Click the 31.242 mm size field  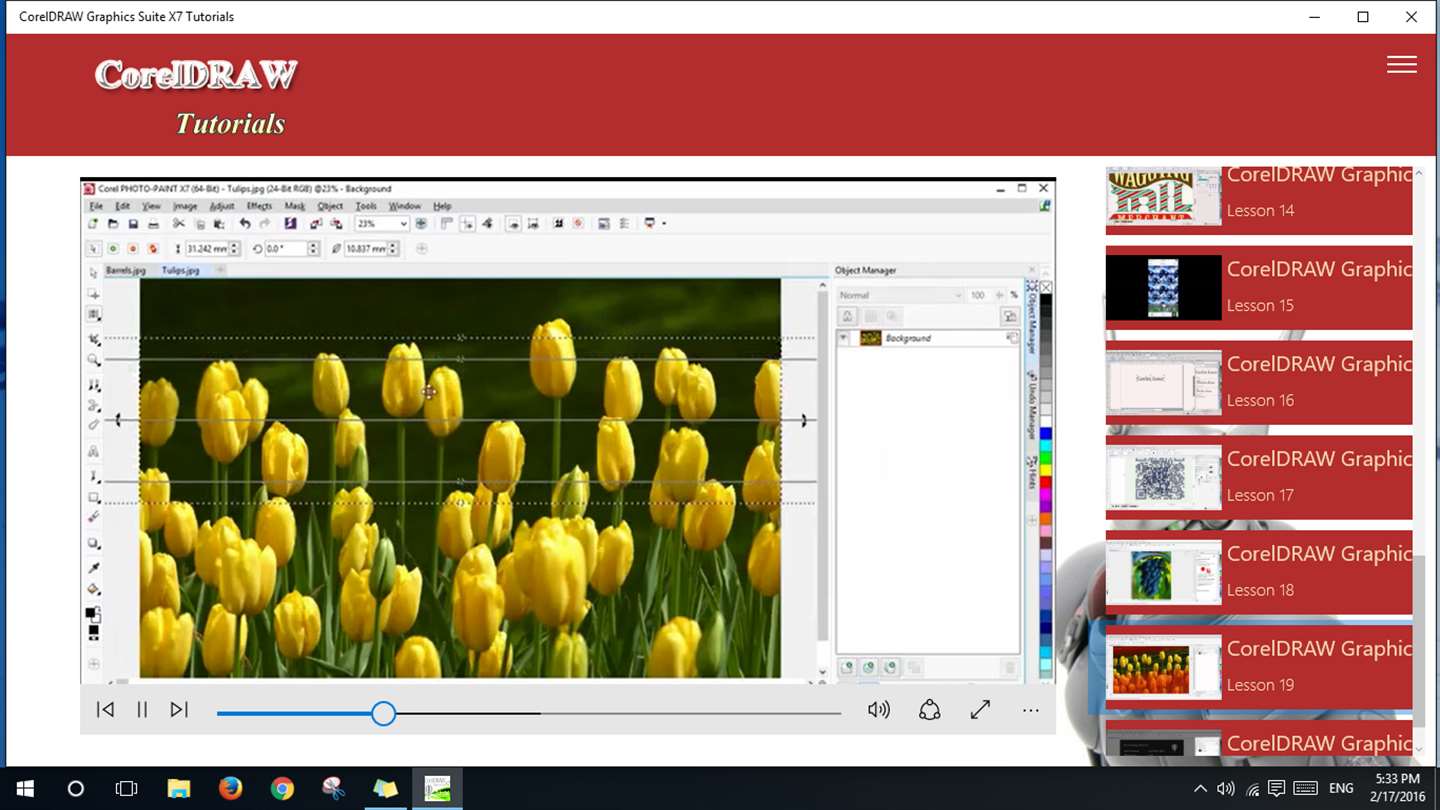click(207, 248)
